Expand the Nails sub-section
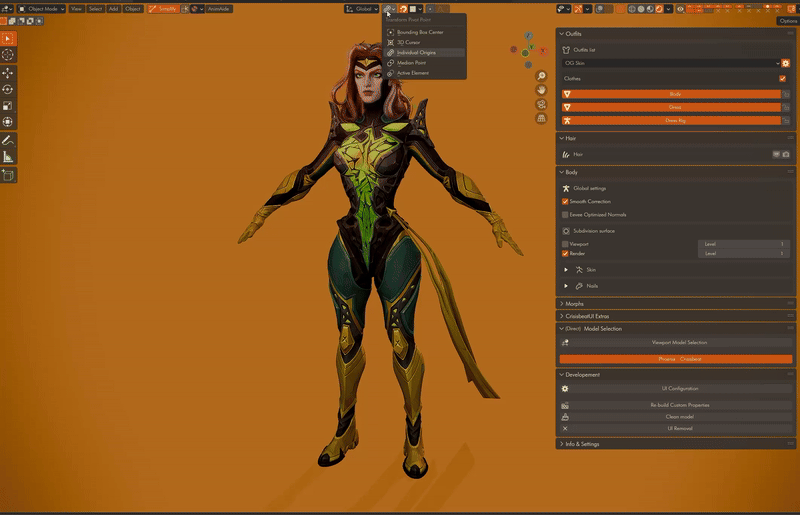Screen dimensions: 800x515 [566, 286]
